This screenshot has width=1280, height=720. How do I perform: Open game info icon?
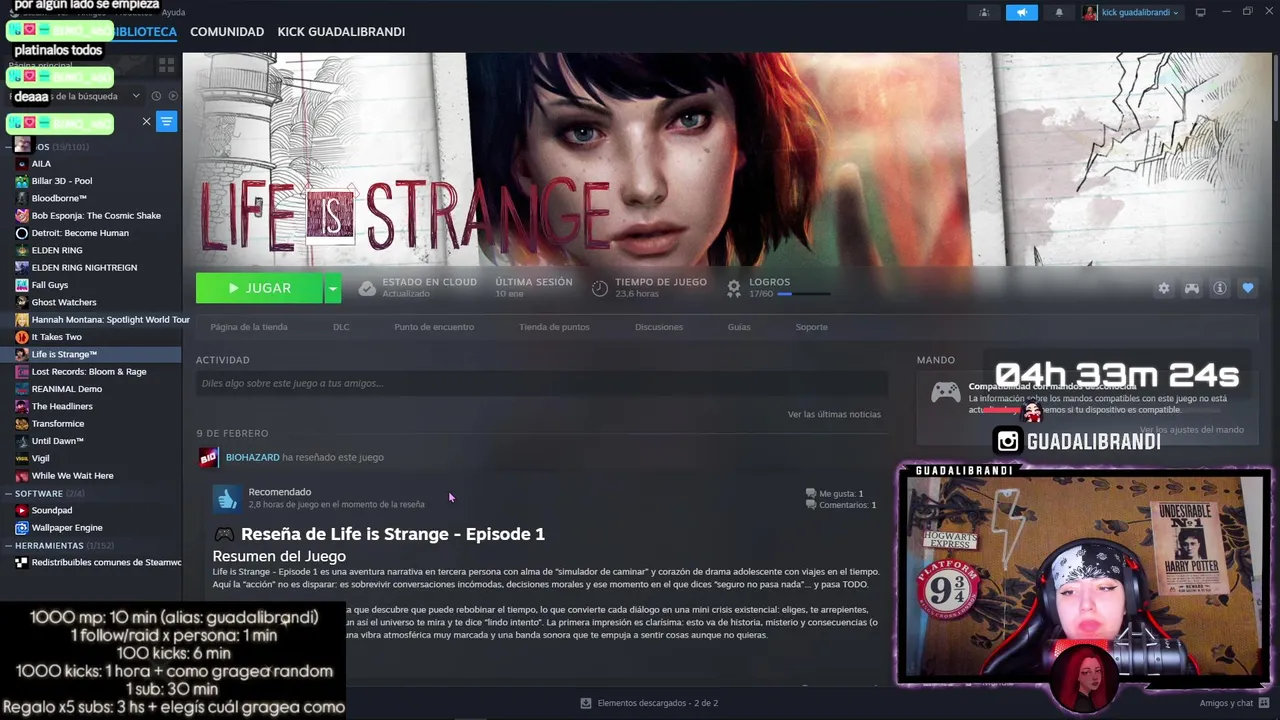(x=1220, y=288)
